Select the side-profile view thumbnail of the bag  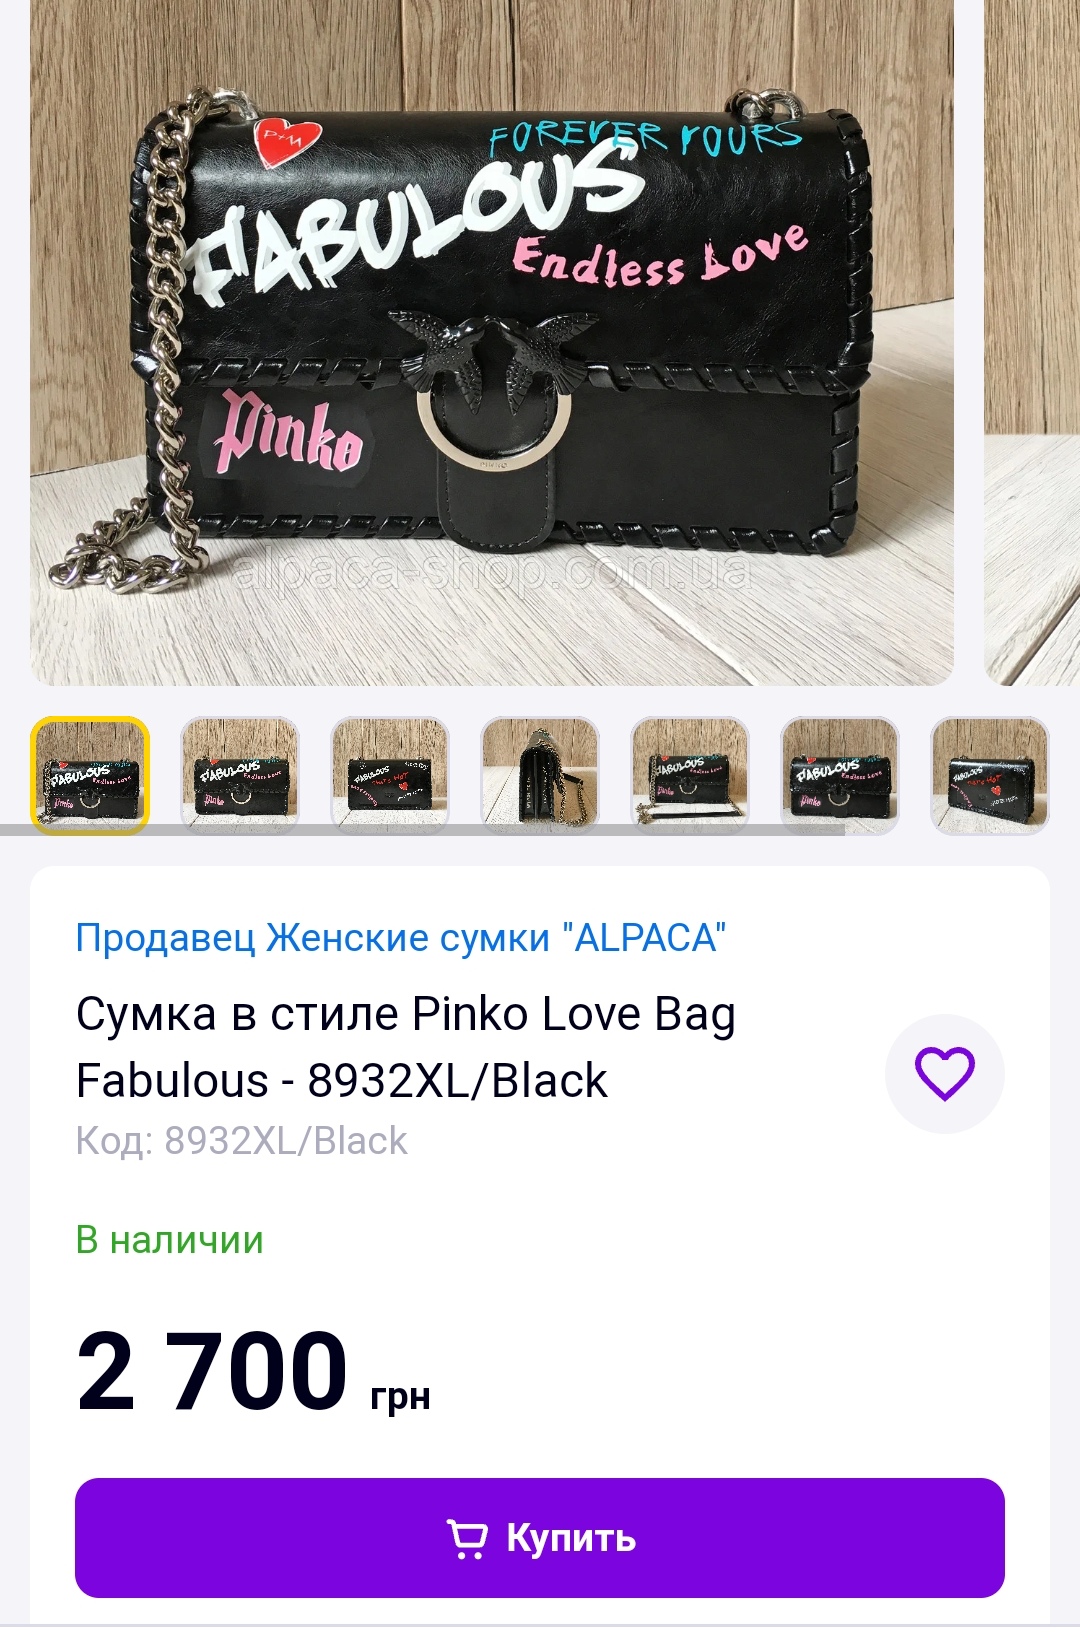540,776
